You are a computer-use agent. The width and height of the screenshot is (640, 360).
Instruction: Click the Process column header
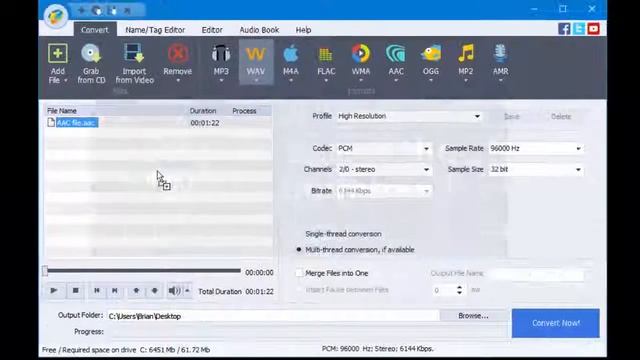click(244, 111)
